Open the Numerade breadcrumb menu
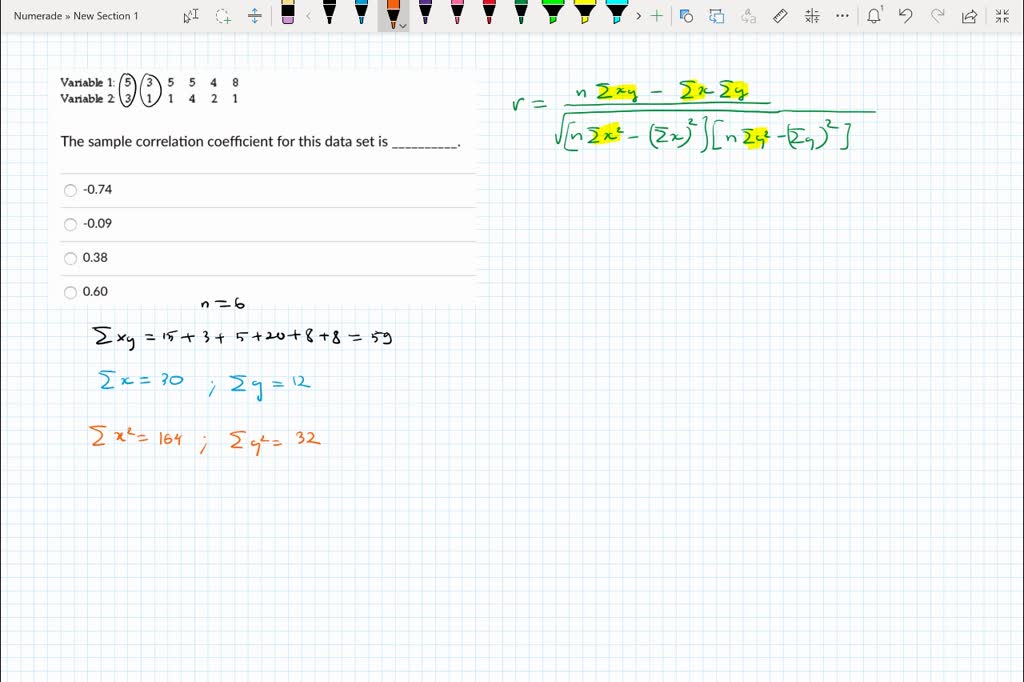Screen dimensions: 1024x682 click(38, 16)
